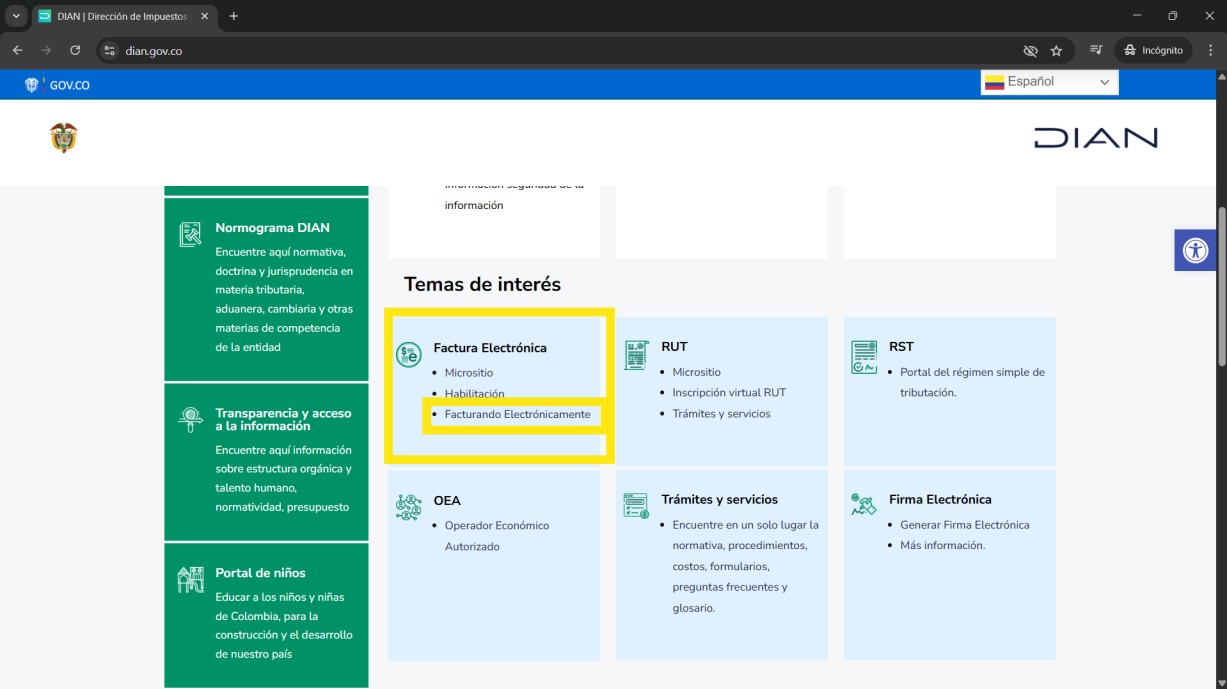Open Factura Electrónica Micrositio link
The height and width of the screenshot is (689, 1227).
coord(469,373)
